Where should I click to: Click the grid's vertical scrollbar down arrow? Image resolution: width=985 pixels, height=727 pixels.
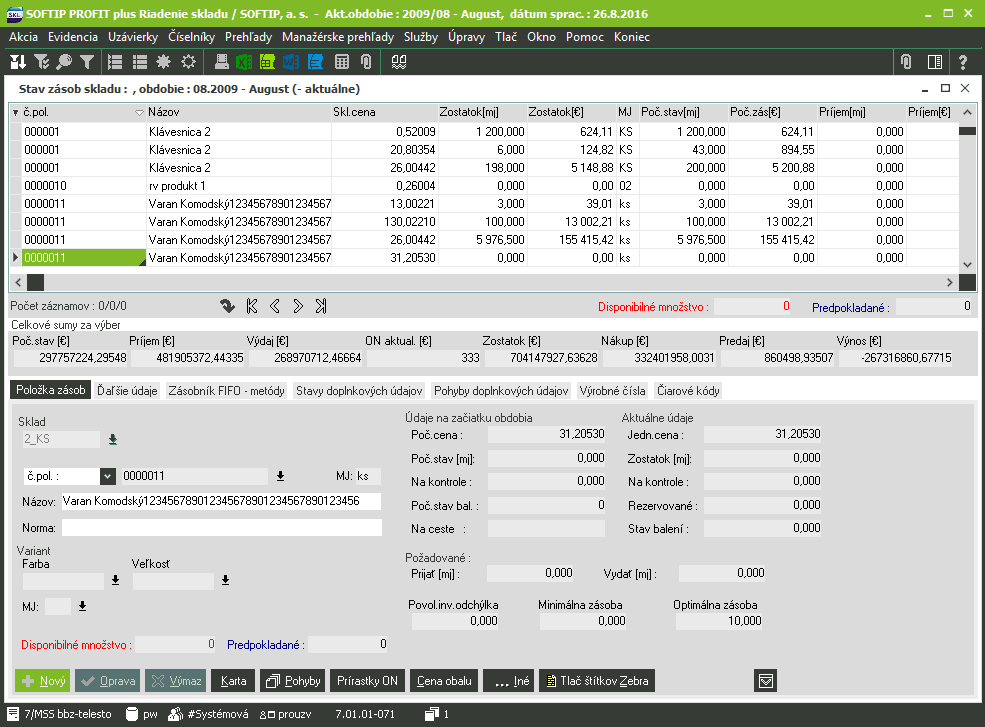pos(967,265)
